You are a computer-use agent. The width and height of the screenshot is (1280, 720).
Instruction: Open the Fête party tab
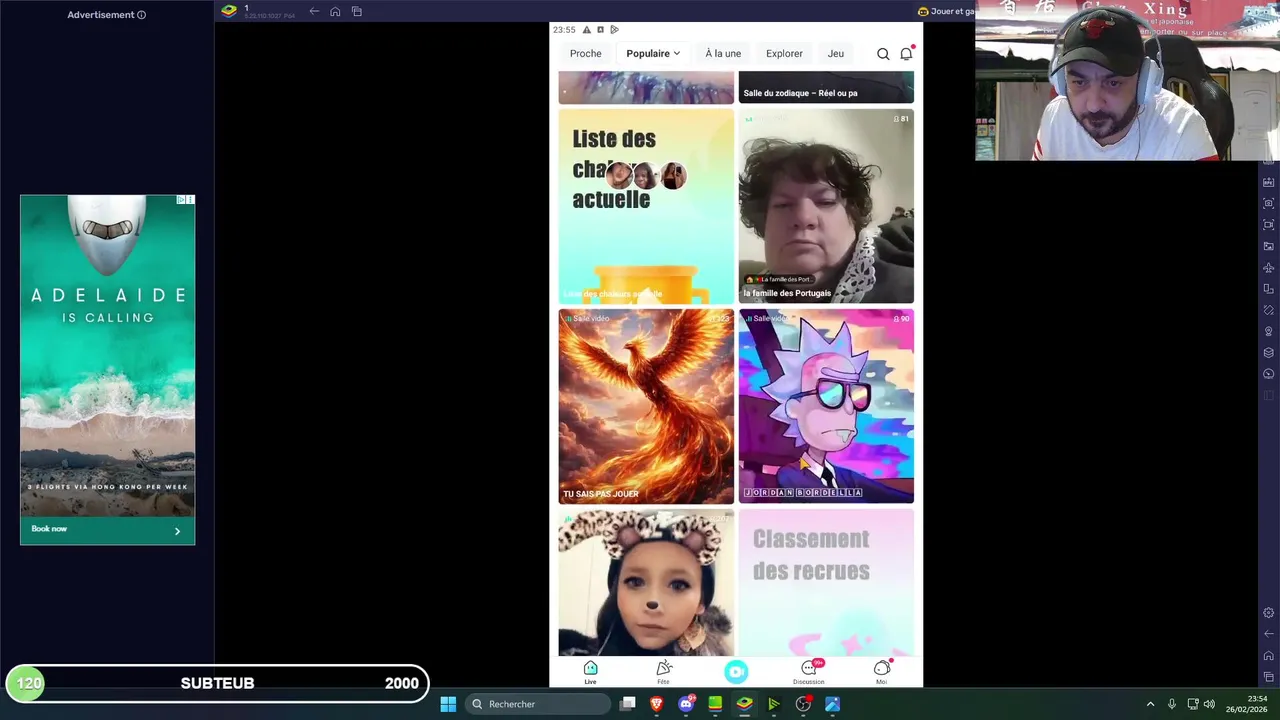tap(663, 672)
